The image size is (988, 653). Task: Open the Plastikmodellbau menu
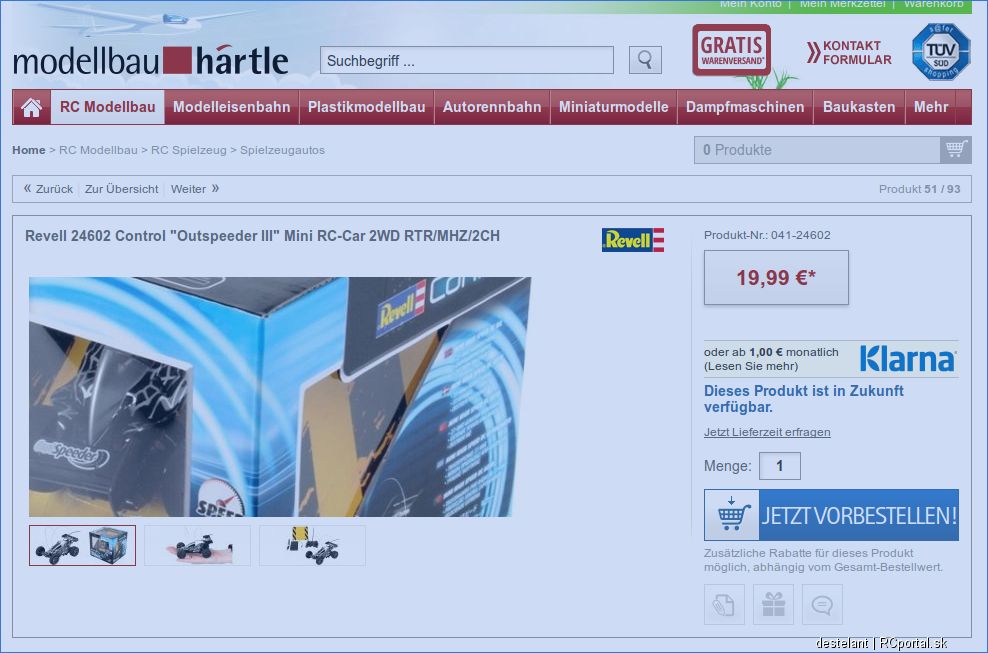367,107
